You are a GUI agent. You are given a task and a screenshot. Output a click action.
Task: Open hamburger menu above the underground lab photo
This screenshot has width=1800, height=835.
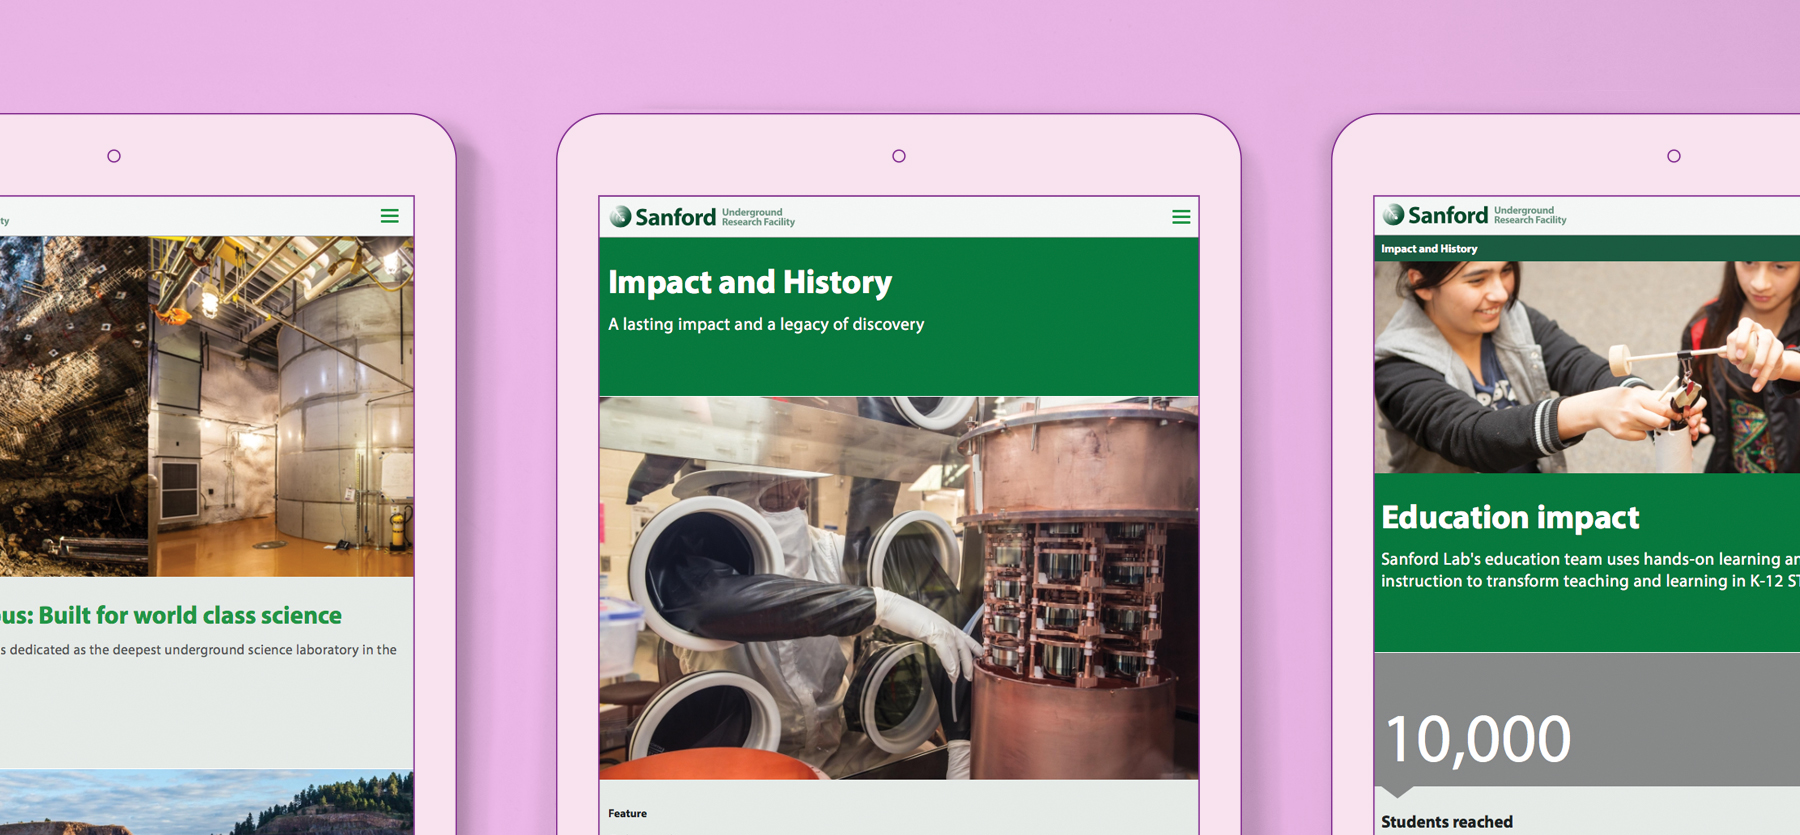click(x=390, y=216)
